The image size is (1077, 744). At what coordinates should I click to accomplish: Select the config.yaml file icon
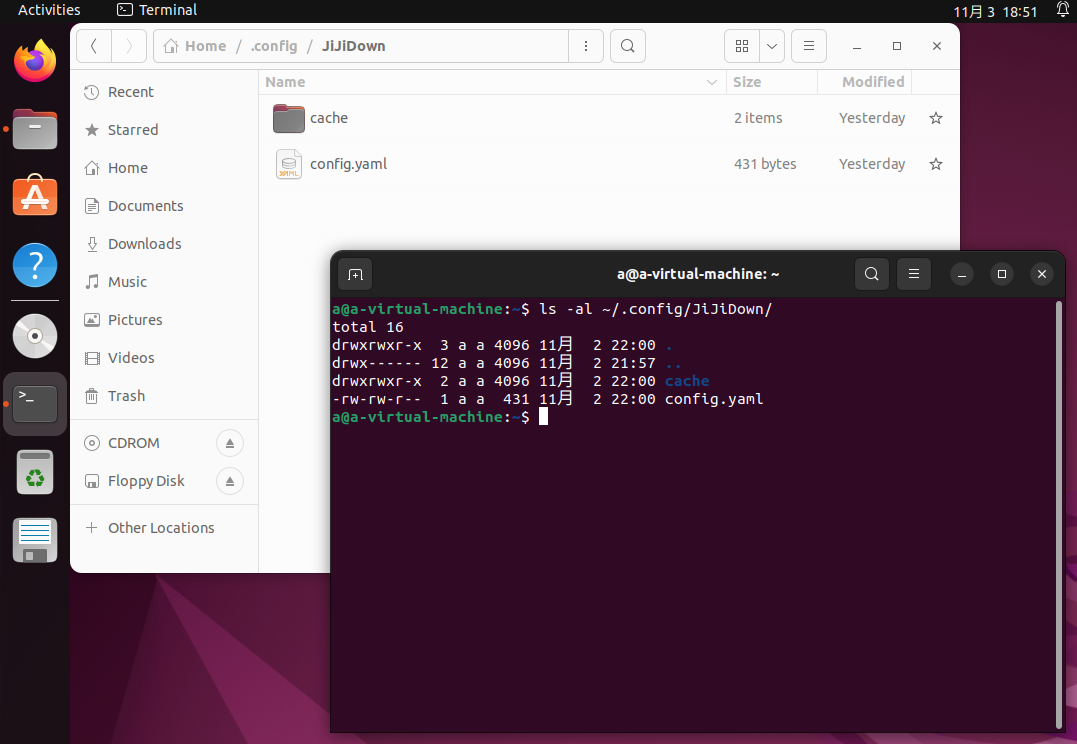(x=288, y=164)
